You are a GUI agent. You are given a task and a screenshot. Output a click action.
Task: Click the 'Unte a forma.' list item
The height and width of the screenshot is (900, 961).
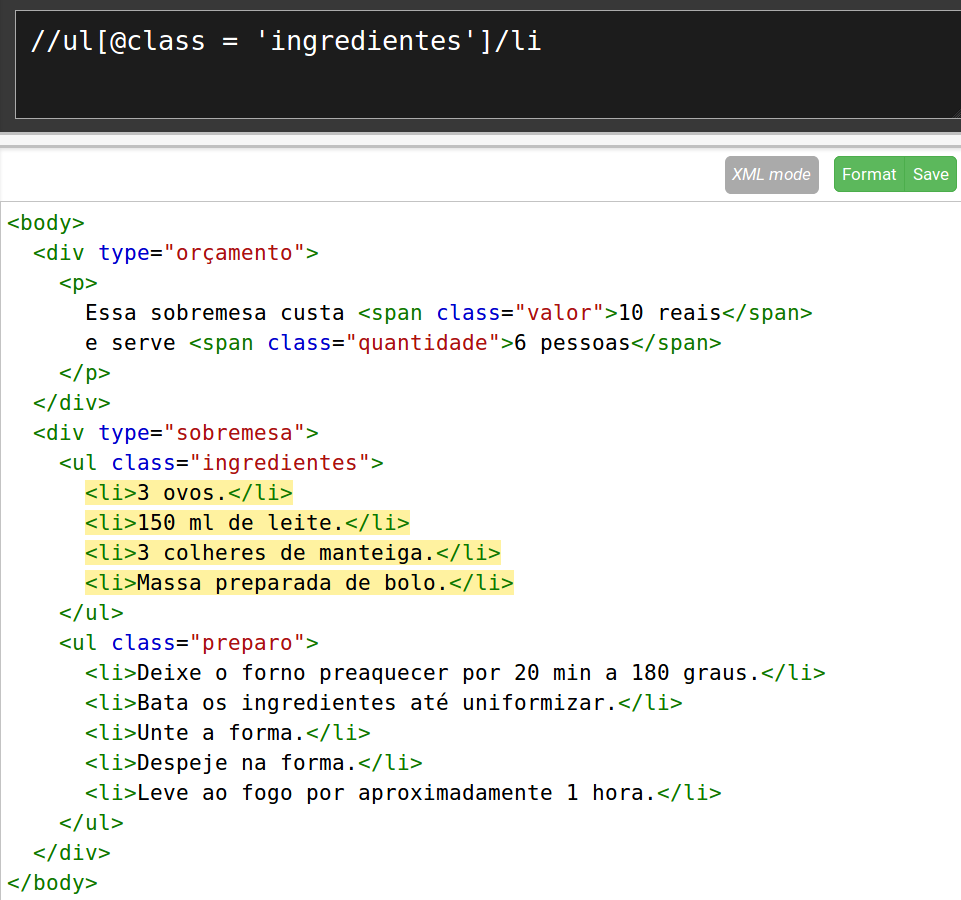tap(227, 733)
